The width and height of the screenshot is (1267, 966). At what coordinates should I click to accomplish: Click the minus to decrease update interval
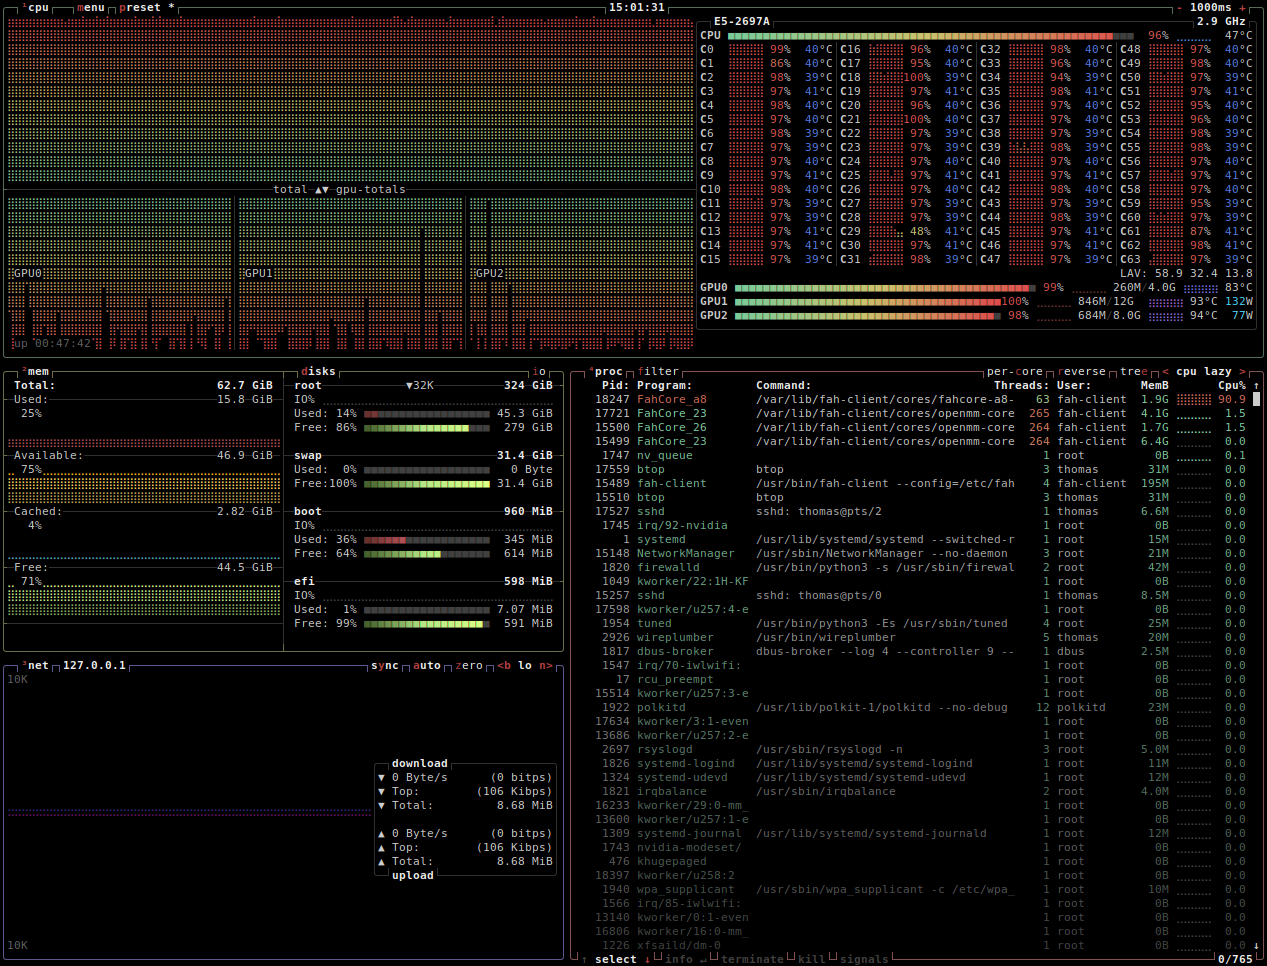(1179, 8)
